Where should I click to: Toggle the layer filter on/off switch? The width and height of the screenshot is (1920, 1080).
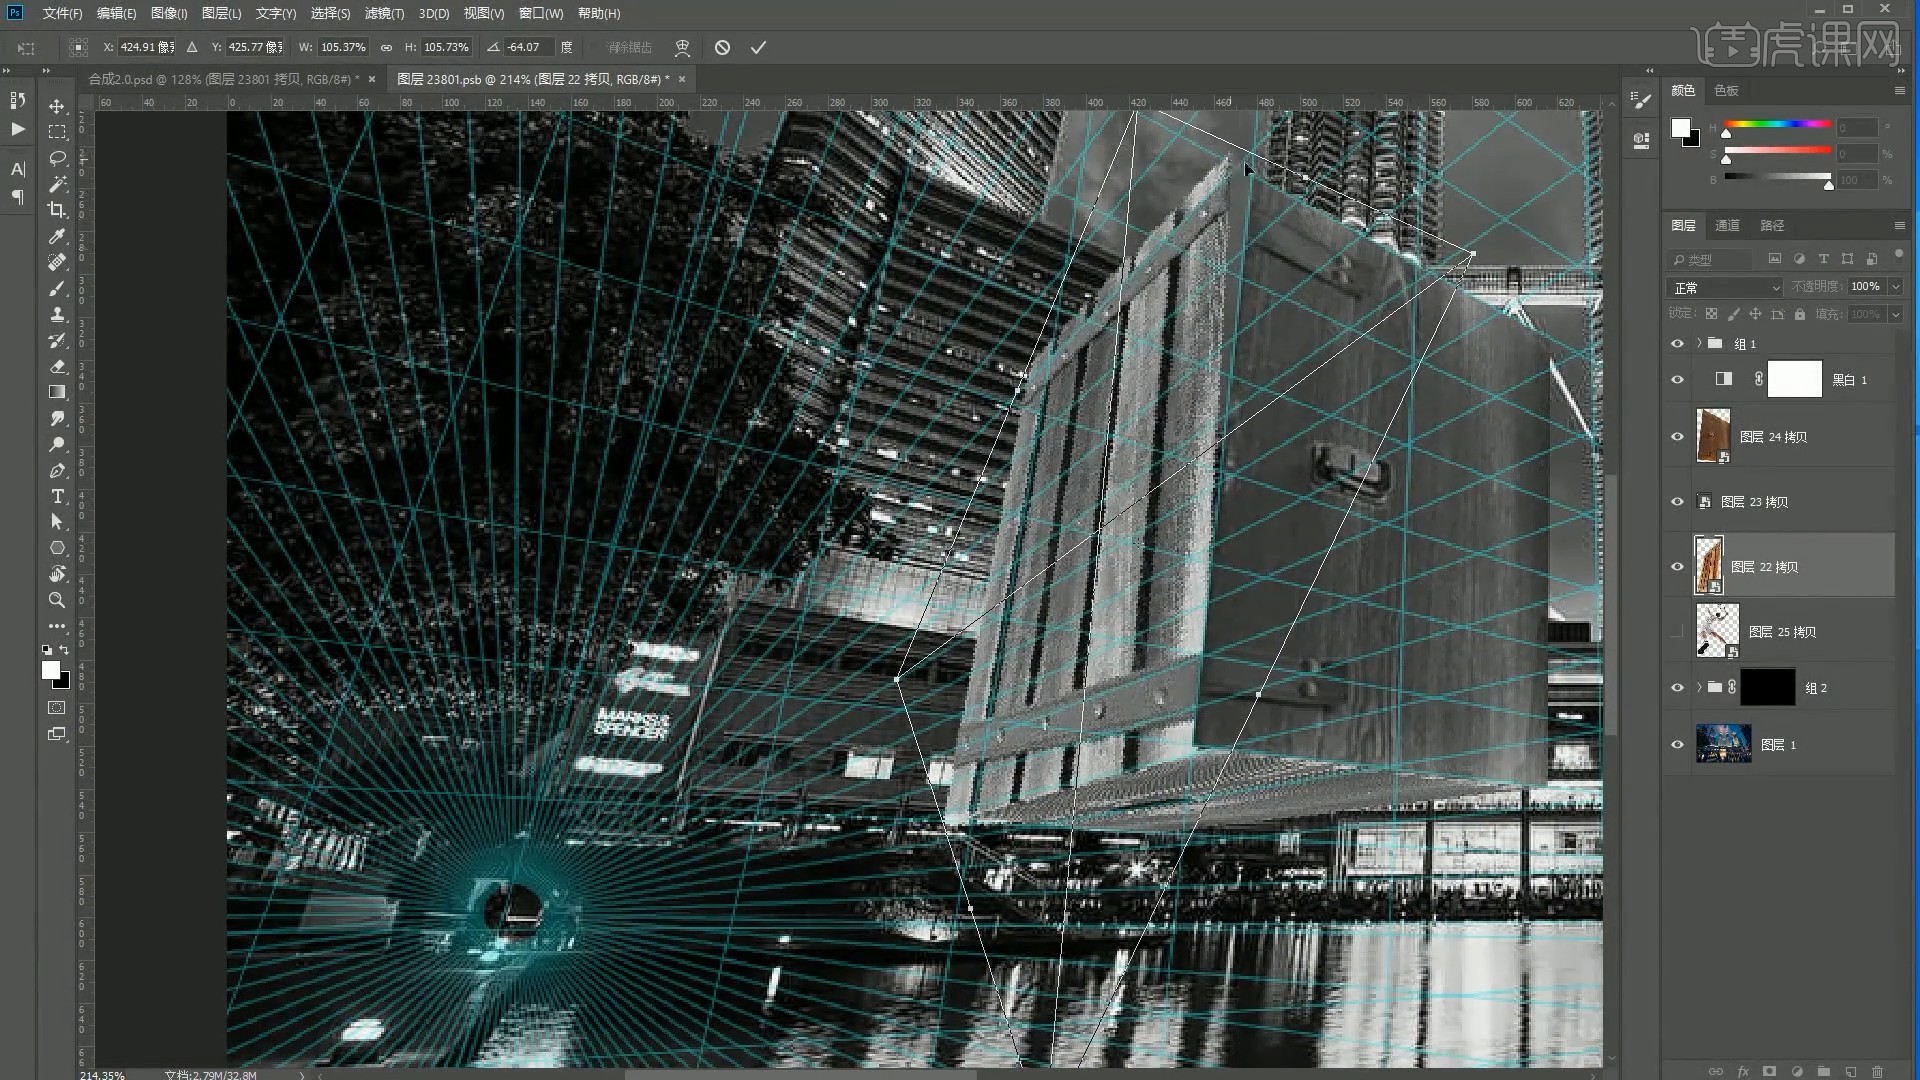pyautogui.click(x=1898, y=256)
